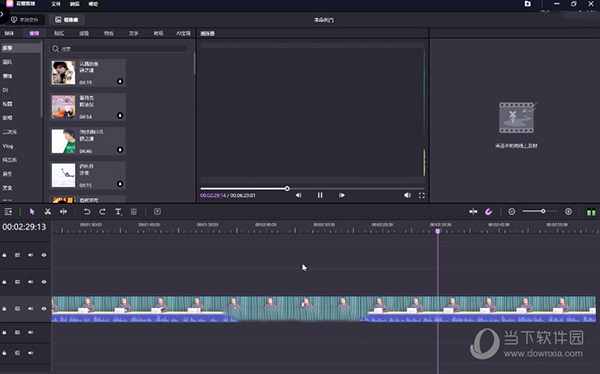The height and width of the screenshot is (374, 600).
Task: Toggle the magnet snapping icon
Action: pos(489,212)
